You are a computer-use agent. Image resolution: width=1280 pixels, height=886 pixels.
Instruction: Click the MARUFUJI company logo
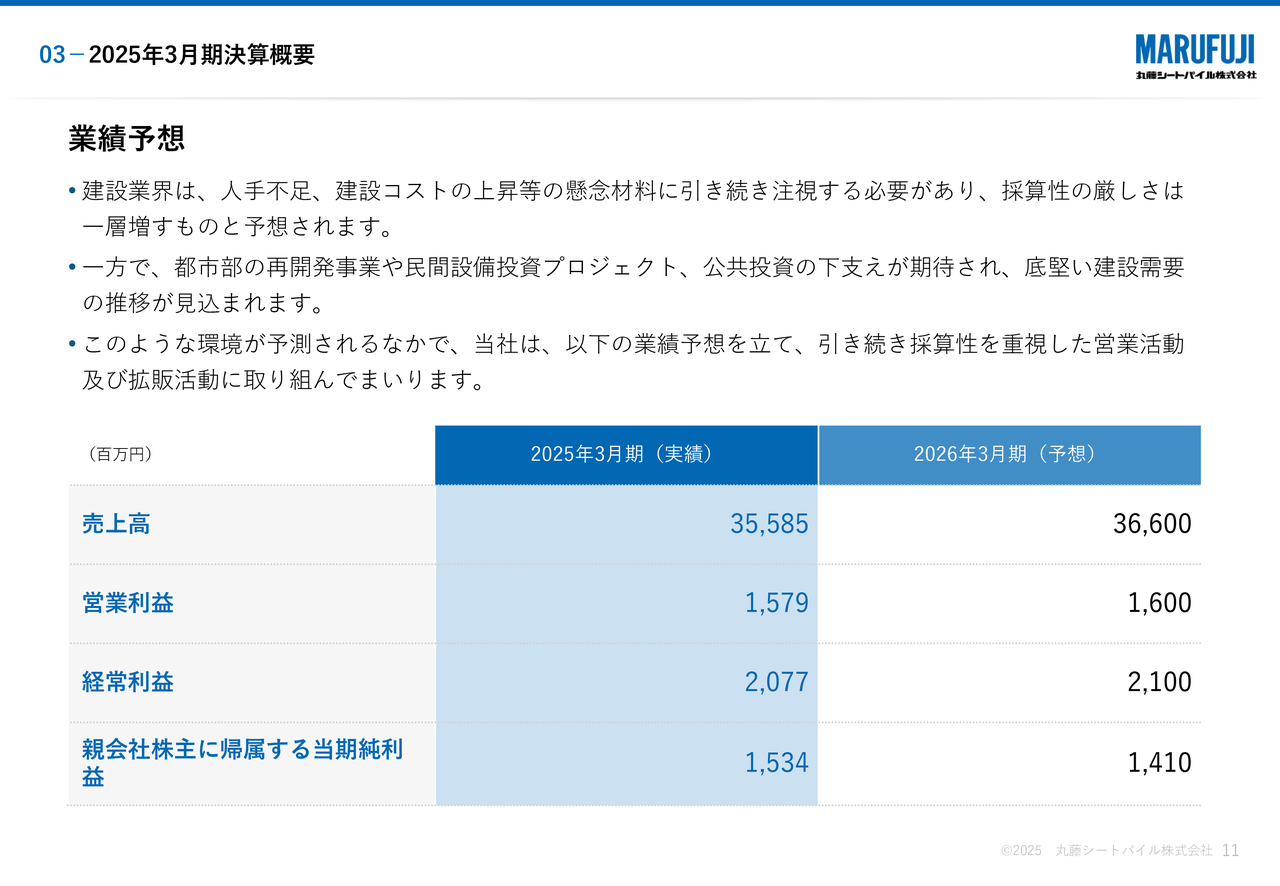[1195, 57]
